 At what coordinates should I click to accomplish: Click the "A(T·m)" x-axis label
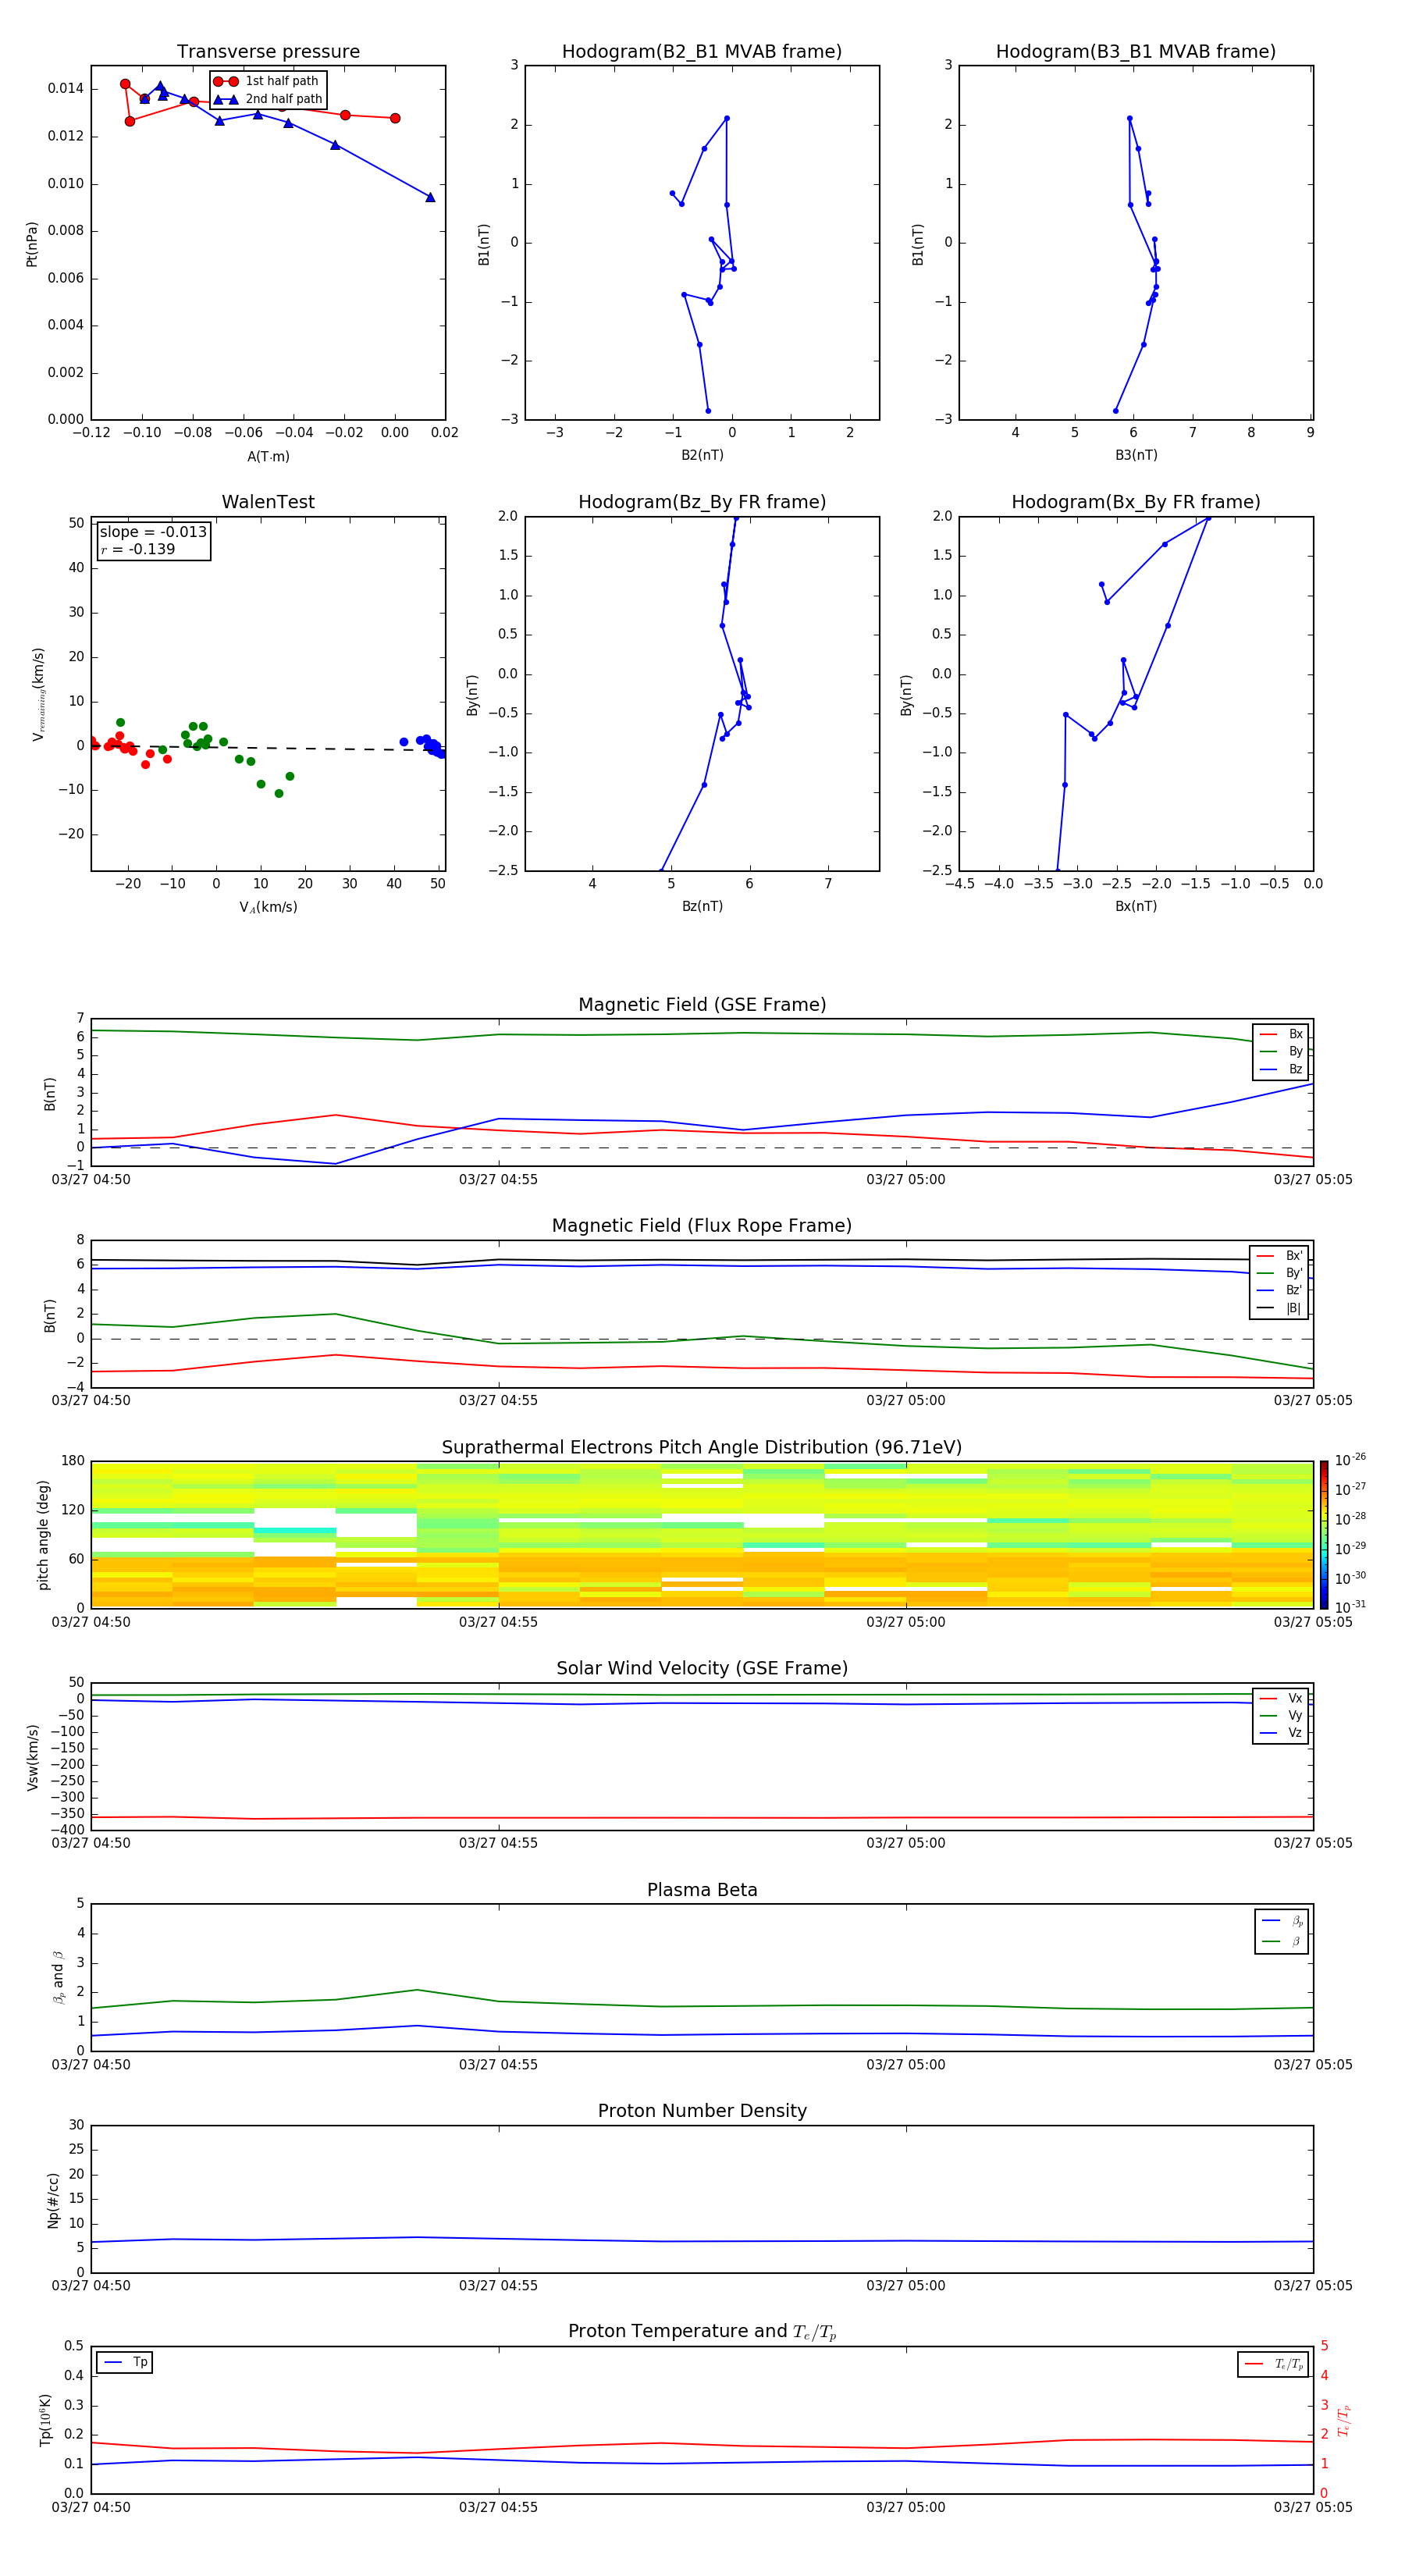(x=268, y=456)
